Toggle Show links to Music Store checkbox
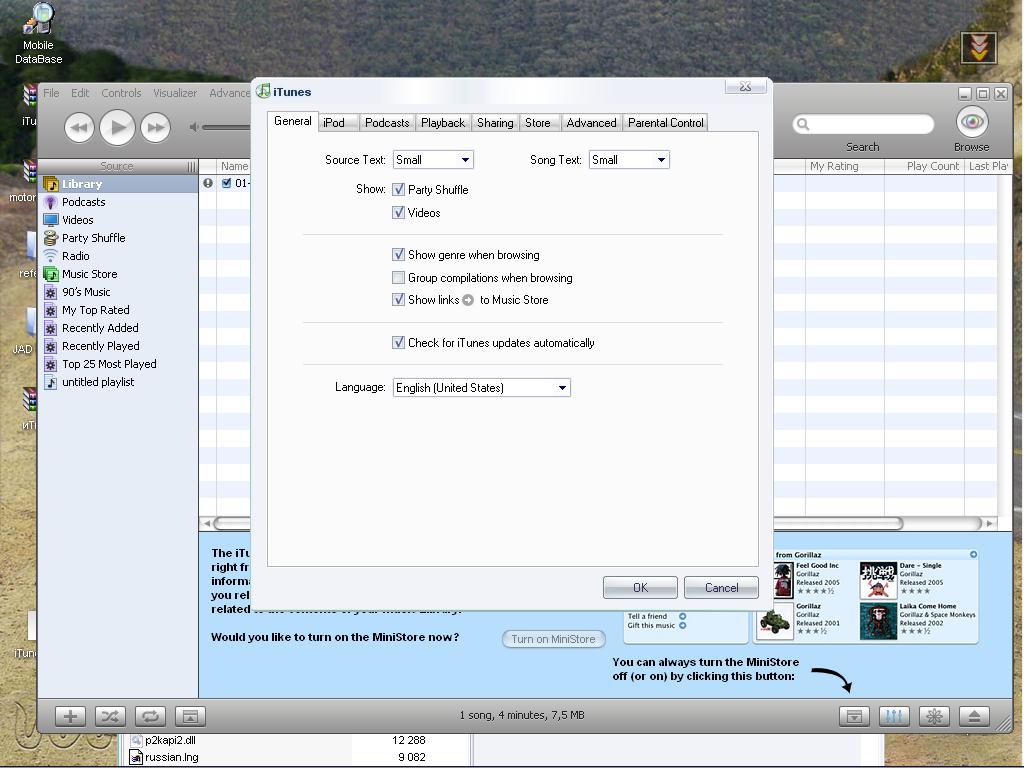The image size is (1024, 768). tap(398, 300)
